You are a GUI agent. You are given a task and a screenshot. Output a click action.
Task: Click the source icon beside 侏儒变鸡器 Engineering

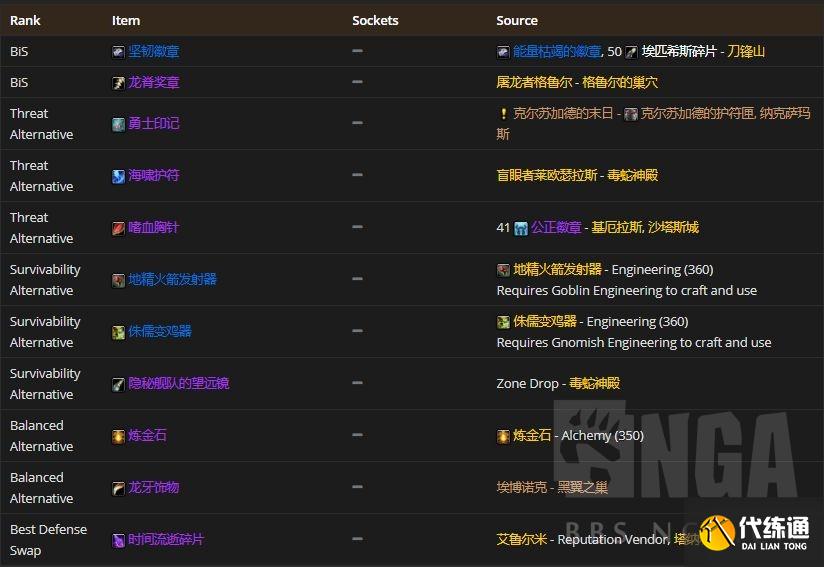503,322
